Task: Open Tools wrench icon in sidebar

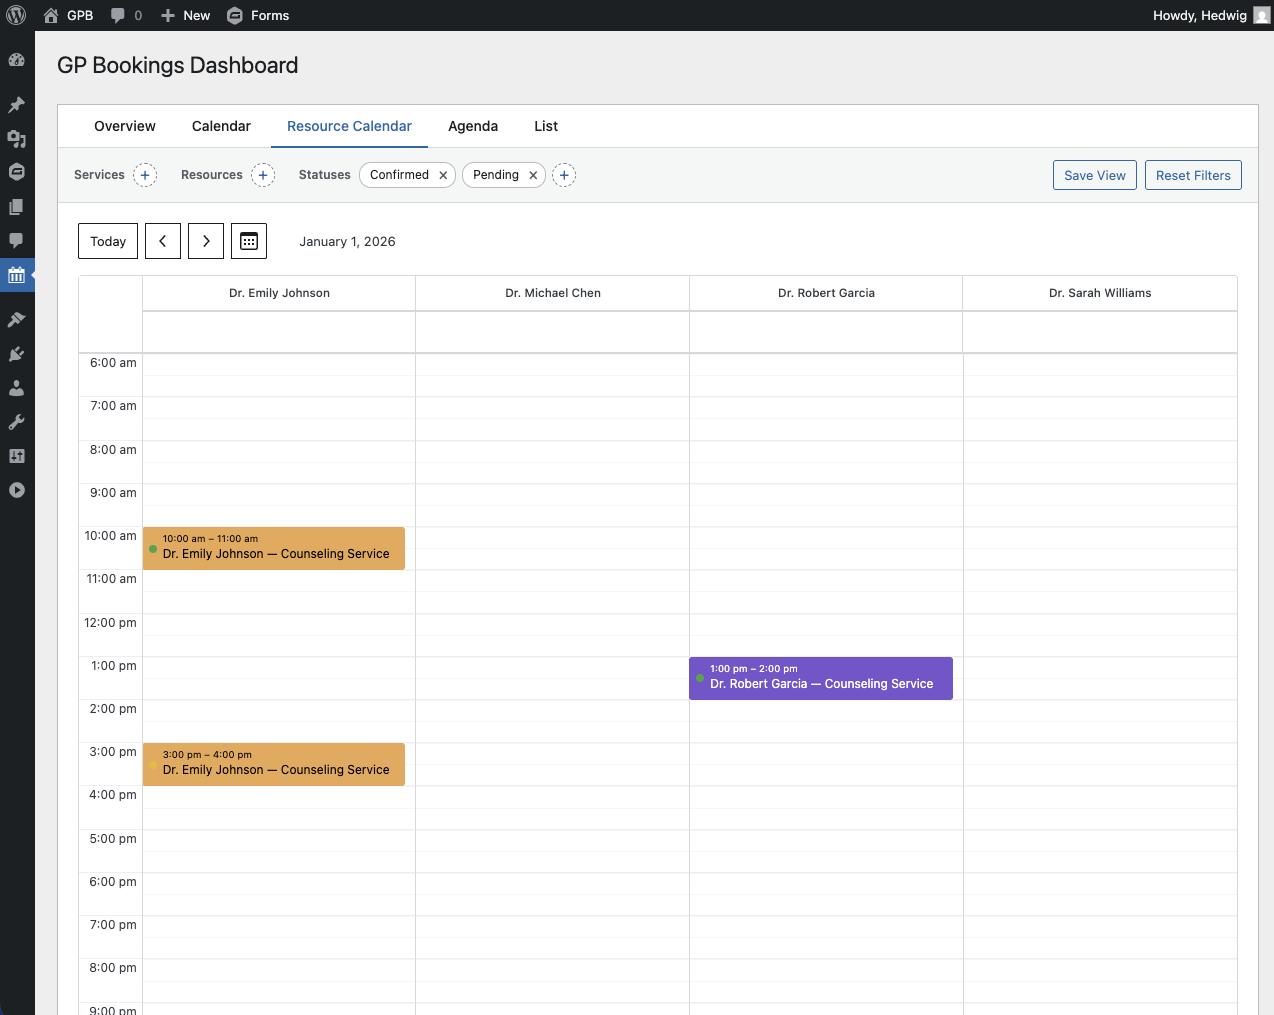Action: pyautogui.click(x=16, y=422)
